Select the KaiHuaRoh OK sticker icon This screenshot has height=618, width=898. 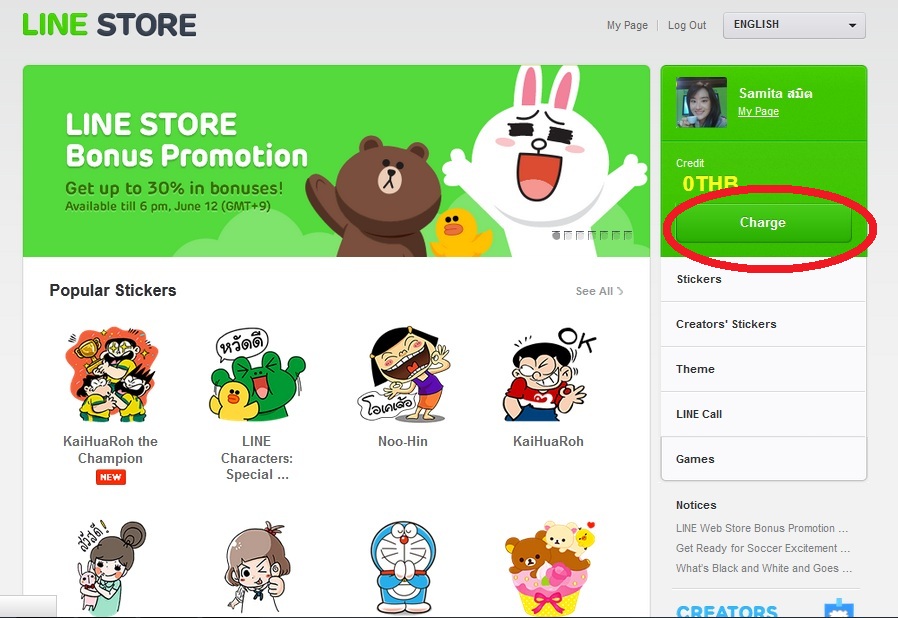click(548, 376)
